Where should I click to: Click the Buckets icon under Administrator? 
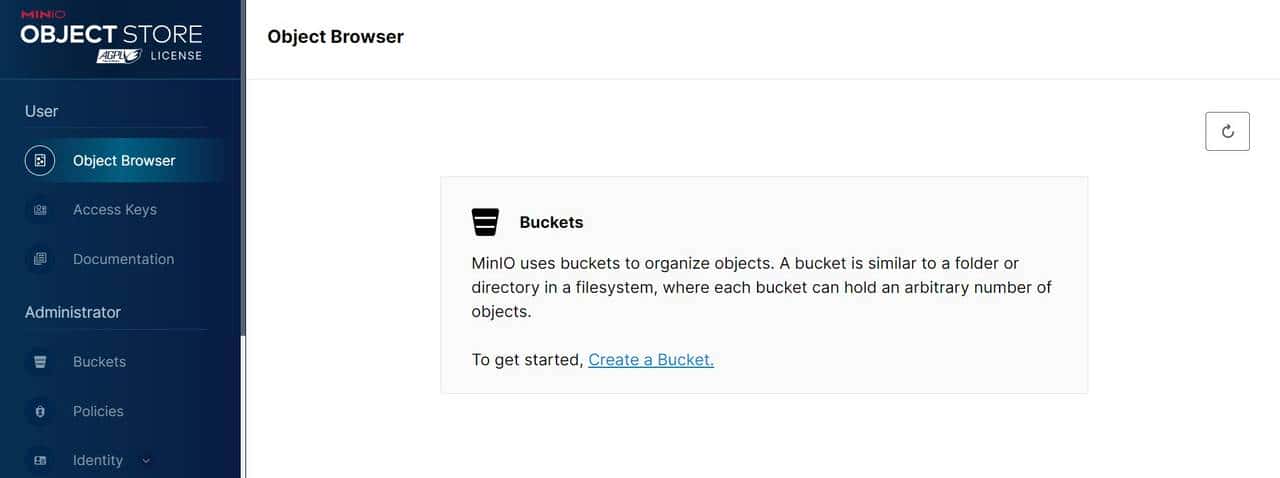click(x=40, y=362)
